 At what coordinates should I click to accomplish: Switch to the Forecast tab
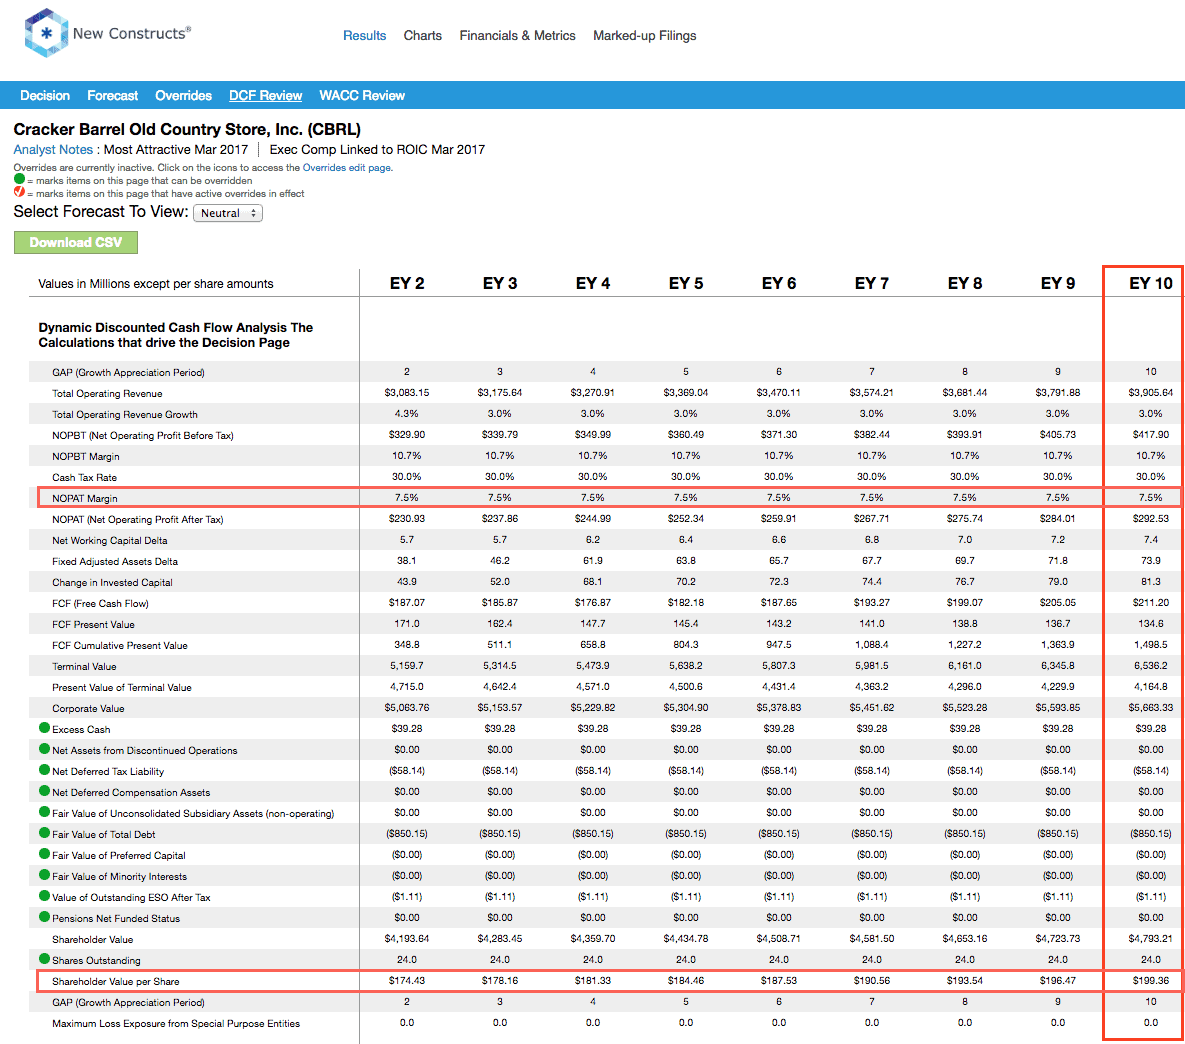[x=113, y=95]
